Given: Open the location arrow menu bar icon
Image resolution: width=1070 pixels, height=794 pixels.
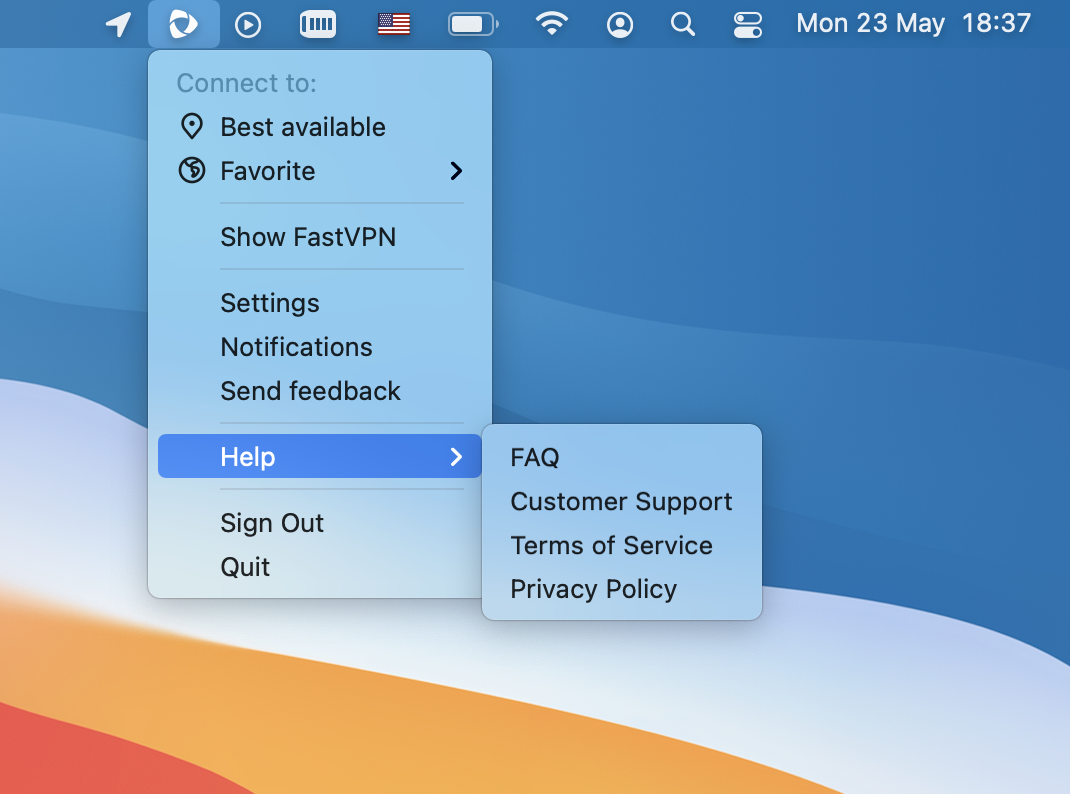Looking at the screenshot, I should click(x=118, y=25).
